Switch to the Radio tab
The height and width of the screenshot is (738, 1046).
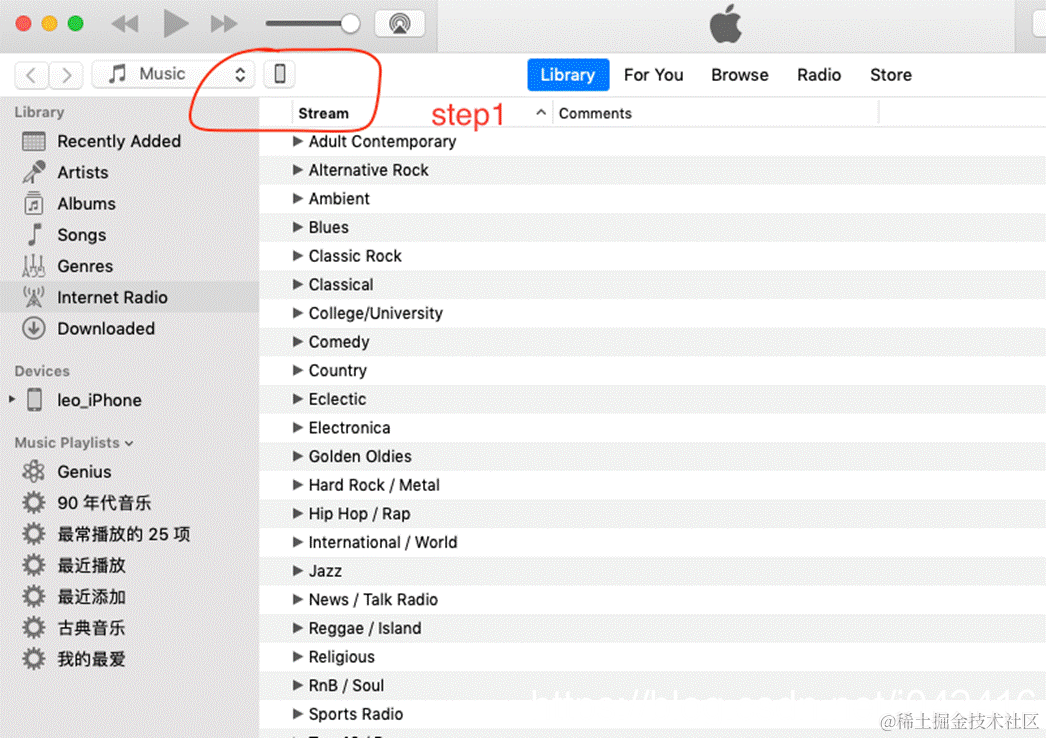(819, 75)
